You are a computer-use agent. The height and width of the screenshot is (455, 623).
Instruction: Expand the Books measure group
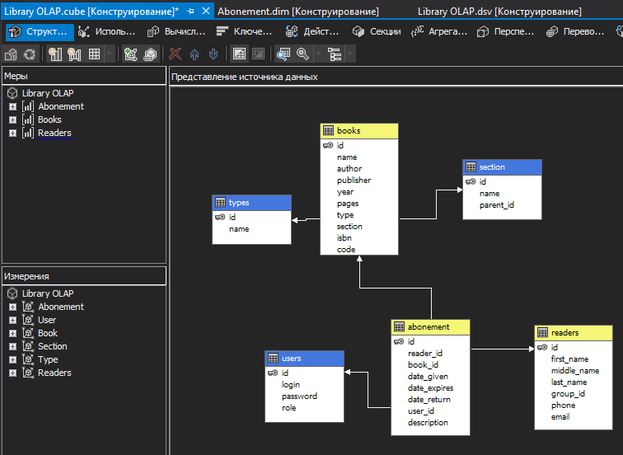13,120
